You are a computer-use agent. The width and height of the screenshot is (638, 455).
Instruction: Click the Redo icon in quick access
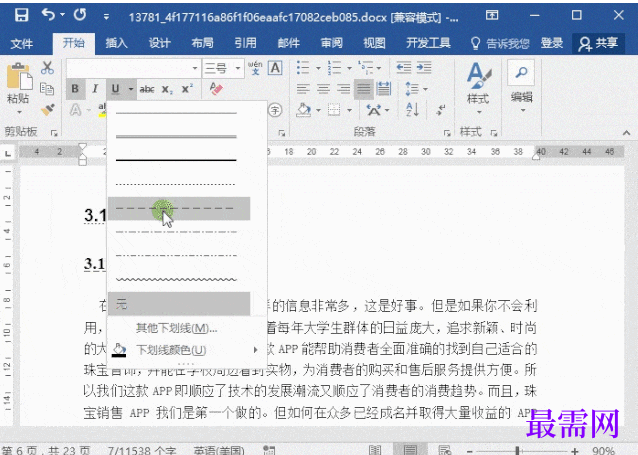click(80, 16)
